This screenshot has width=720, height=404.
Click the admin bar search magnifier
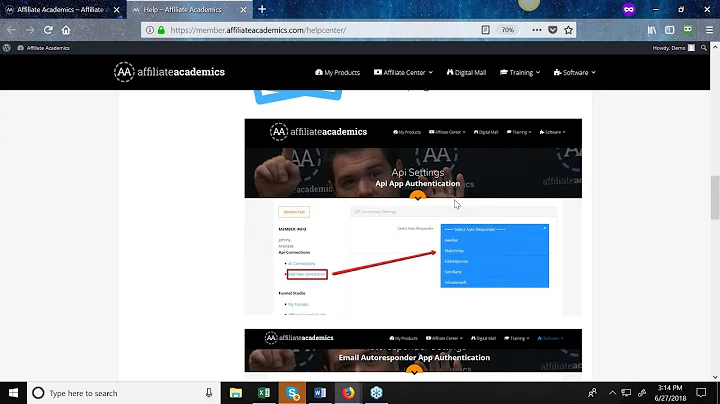point(703,48)
